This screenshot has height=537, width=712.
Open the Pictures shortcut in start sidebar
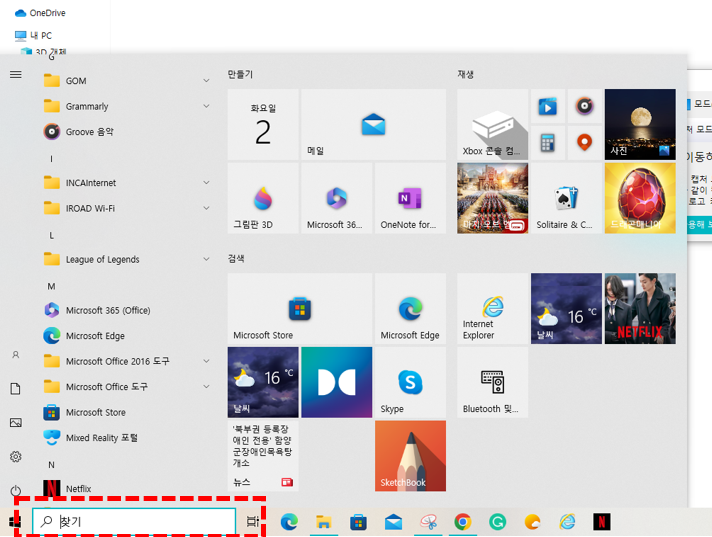pos(15,423)
